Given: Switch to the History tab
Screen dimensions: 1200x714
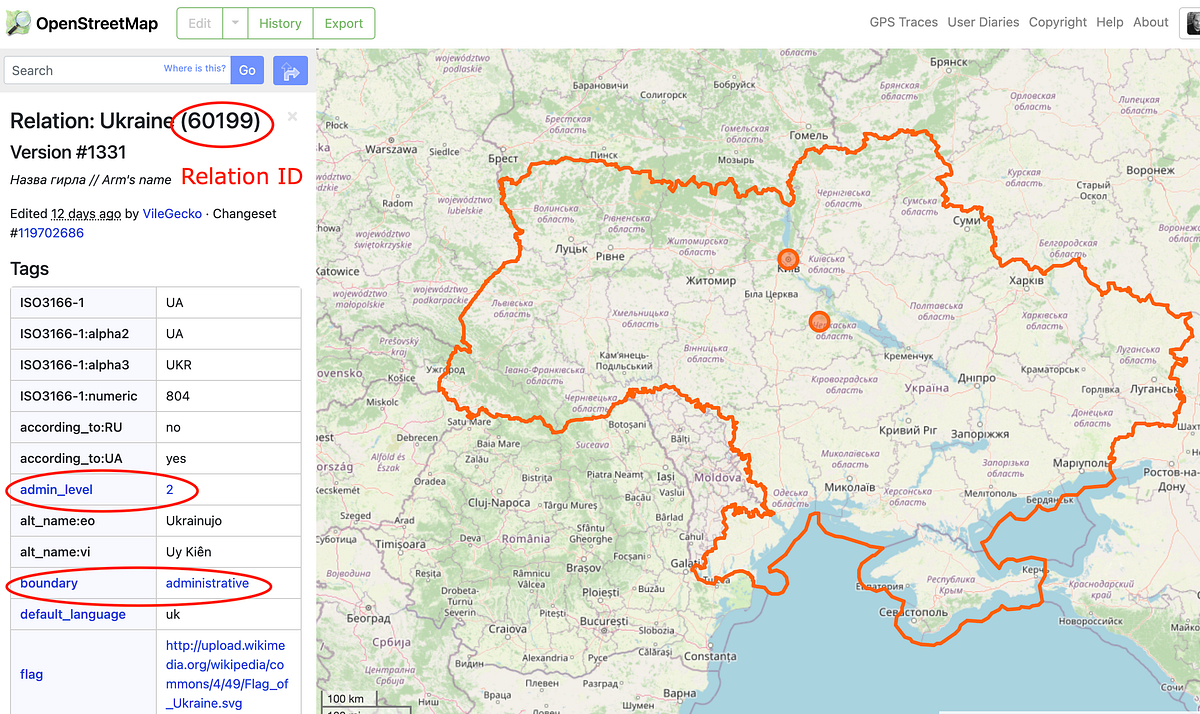Looking at the screenshot, I should coord(280,23).
